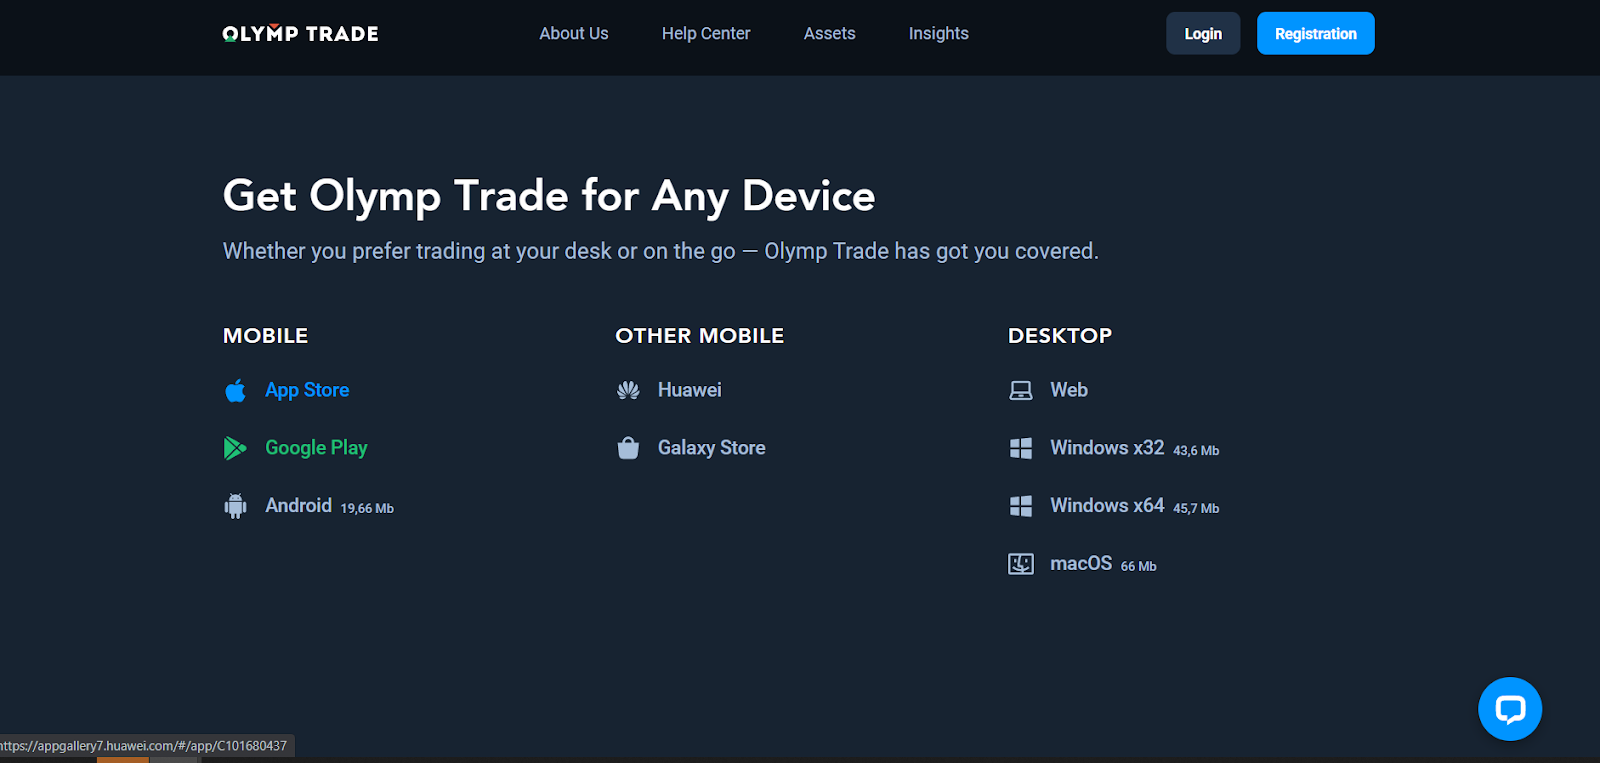Go to the Help Center page
Image resolution: width=1600 pixels, height=763 pixels.
pos(706,34)
